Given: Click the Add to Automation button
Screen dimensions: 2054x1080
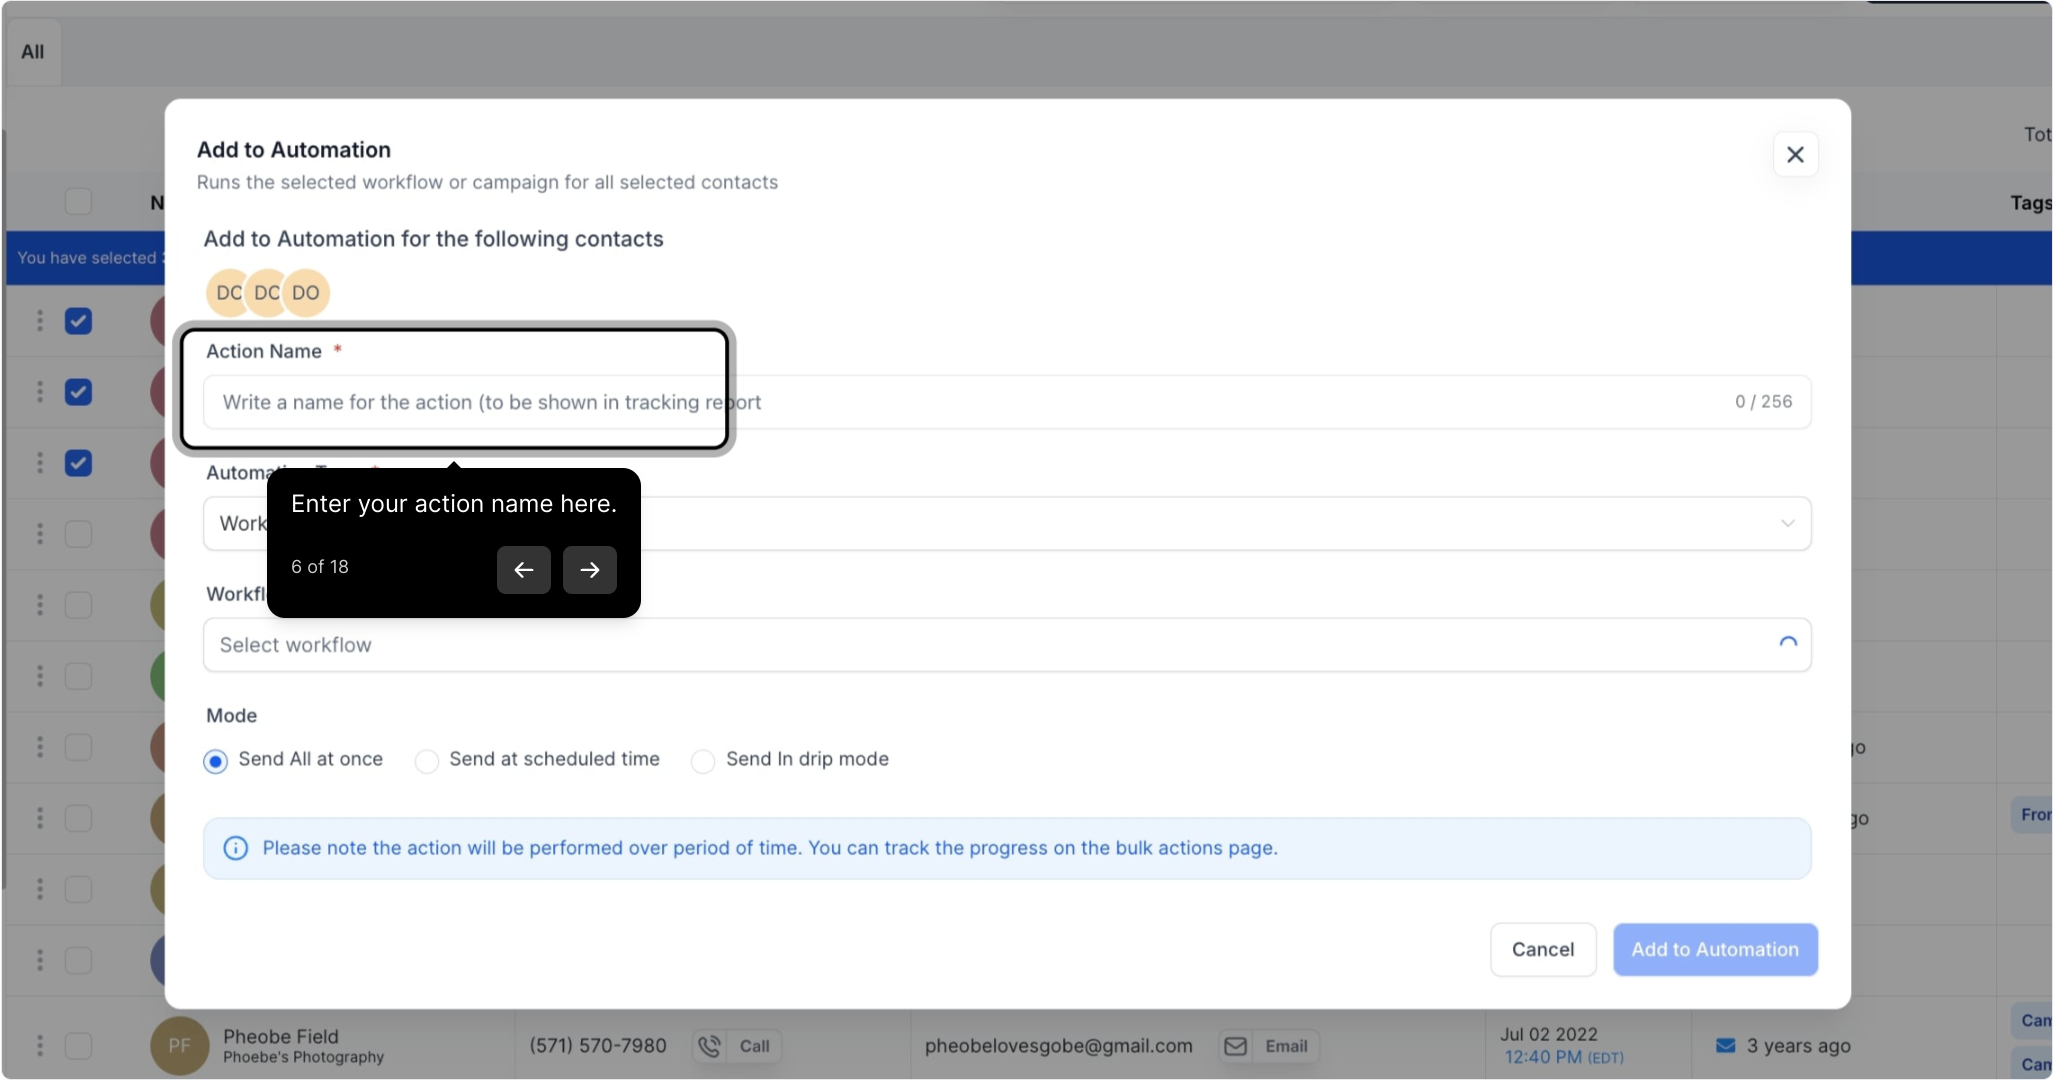Looking at the screenshot, I should [x=1714, y=950].
